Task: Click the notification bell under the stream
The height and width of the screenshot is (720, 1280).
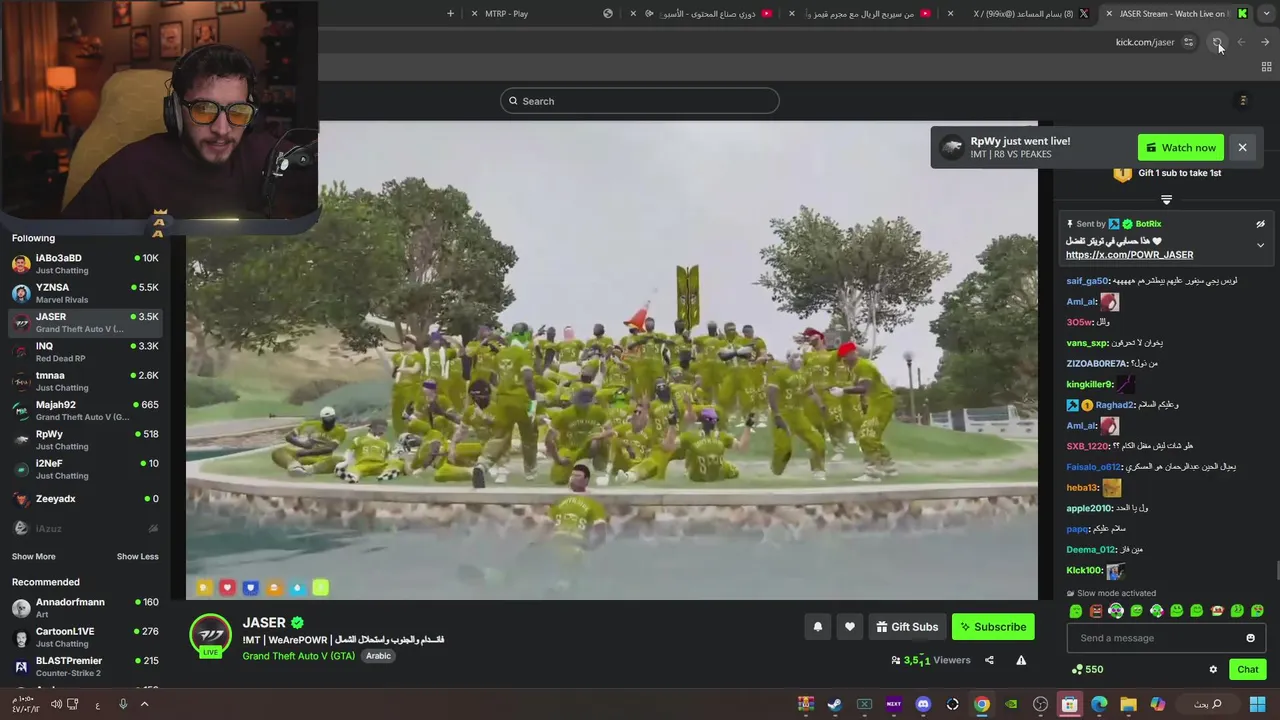Action: click(817, 627)
